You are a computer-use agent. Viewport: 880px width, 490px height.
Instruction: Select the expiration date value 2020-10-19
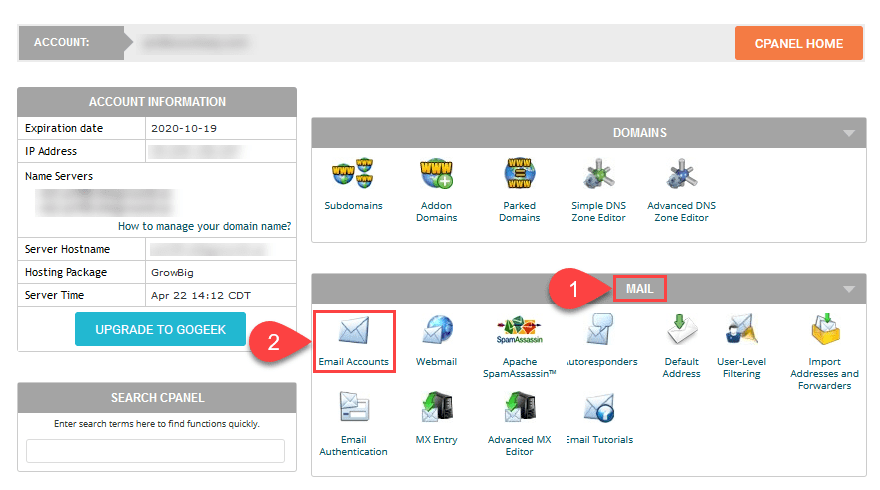[x=184, y=129]
